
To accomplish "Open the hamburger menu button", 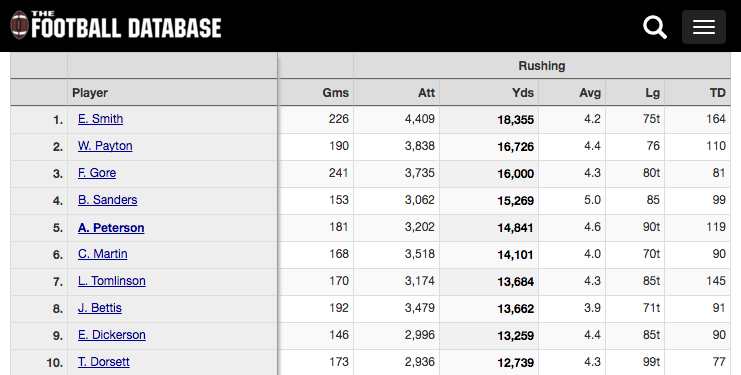I will [x=704, y=27].
